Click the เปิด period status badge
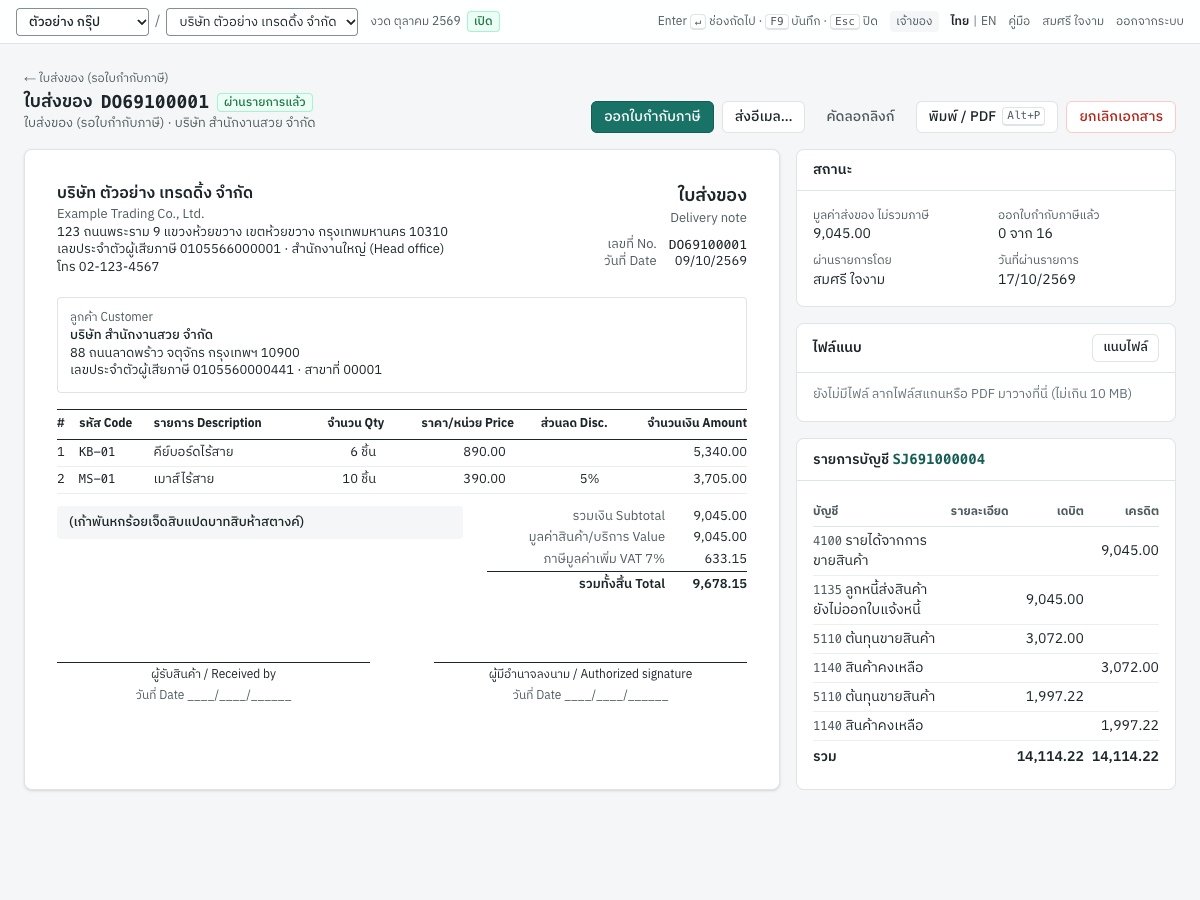 pyautogui.click(x=483, y=21)
